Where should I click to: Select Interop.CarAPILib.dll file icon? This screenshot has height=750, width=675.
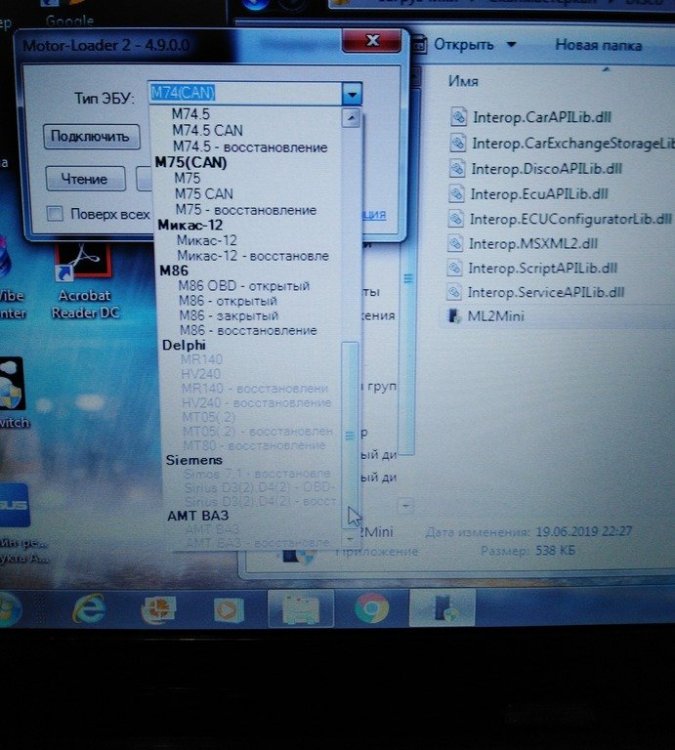coord(459,117)
